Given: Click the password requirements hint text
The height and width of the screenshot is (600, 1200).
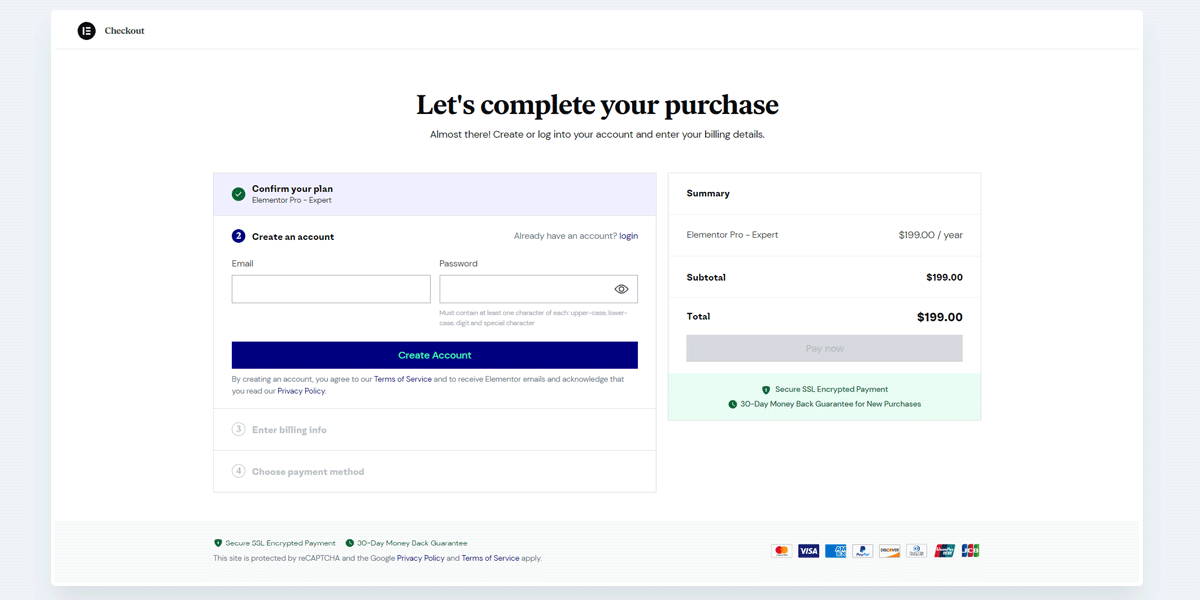Looking at the screenshot, I should click(534, 318).
